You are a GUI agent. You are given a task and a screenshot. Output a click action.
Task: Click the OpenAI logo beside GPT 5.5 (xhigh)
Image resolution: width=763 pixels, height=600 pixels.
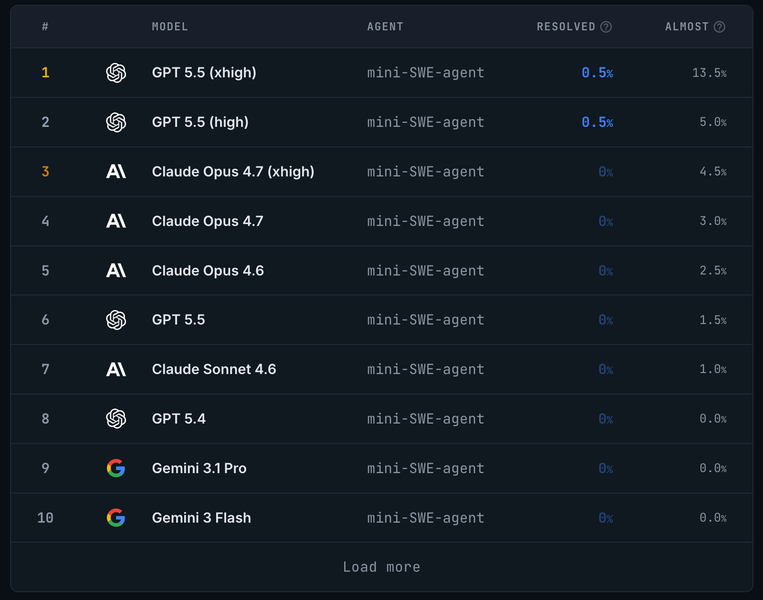pos(116,73)
